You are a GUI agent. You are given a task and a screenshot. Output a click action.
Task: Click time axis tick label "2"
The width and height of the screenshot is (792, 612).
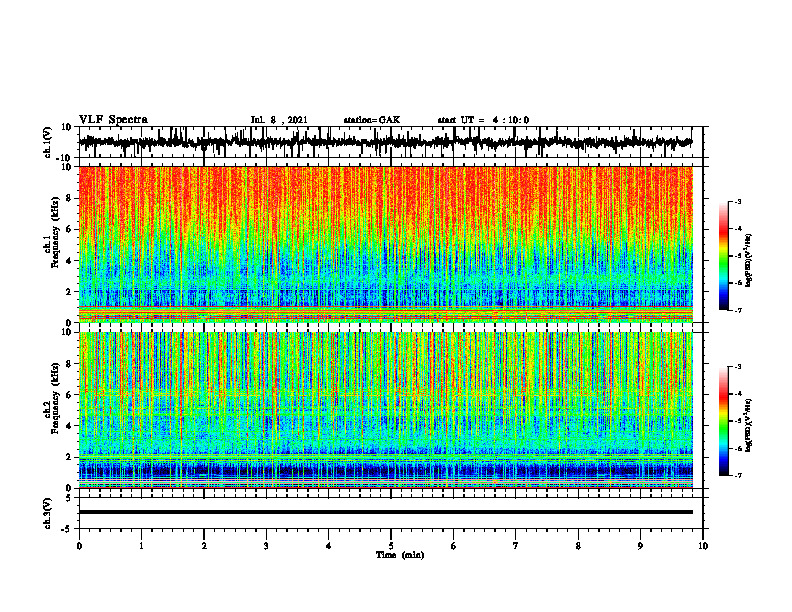point(204,546)
